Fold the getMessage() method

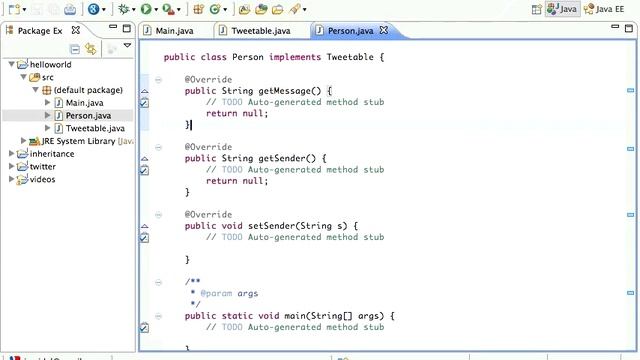point(158,80)
